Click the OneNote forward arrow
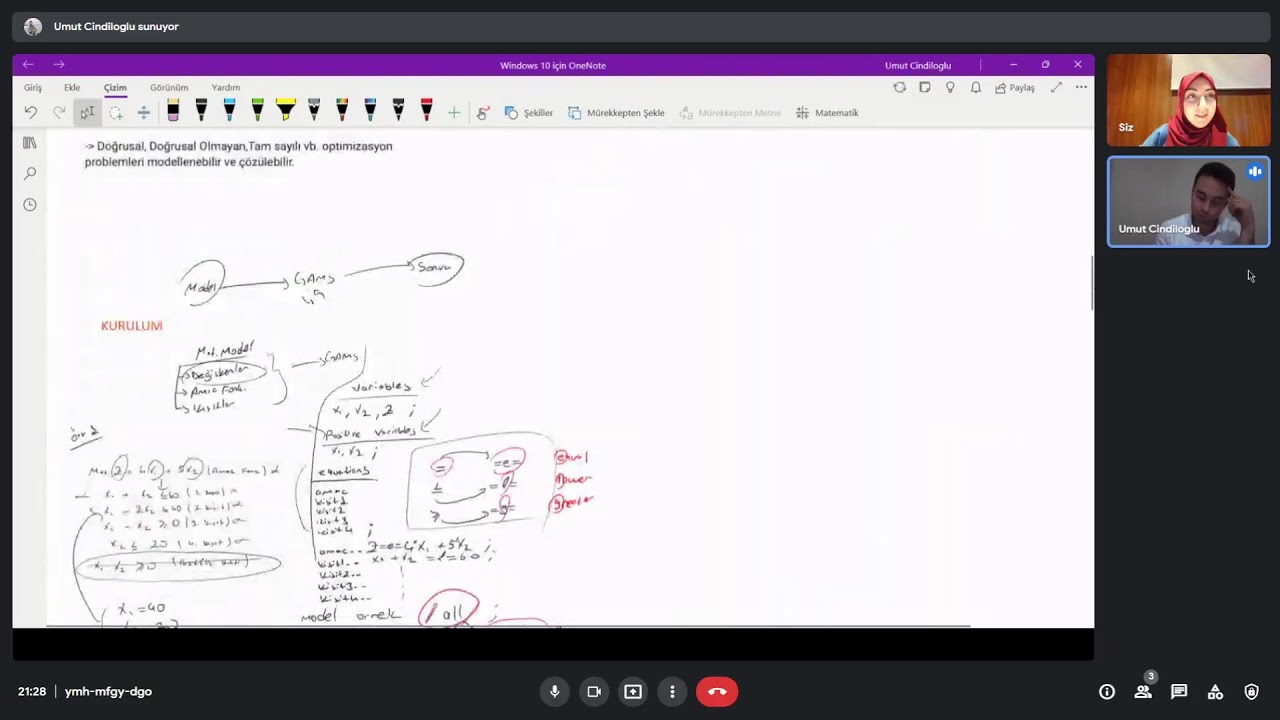Image resolution: width=1280 pixels, height=720 pixels. click(x=59, y=65)
